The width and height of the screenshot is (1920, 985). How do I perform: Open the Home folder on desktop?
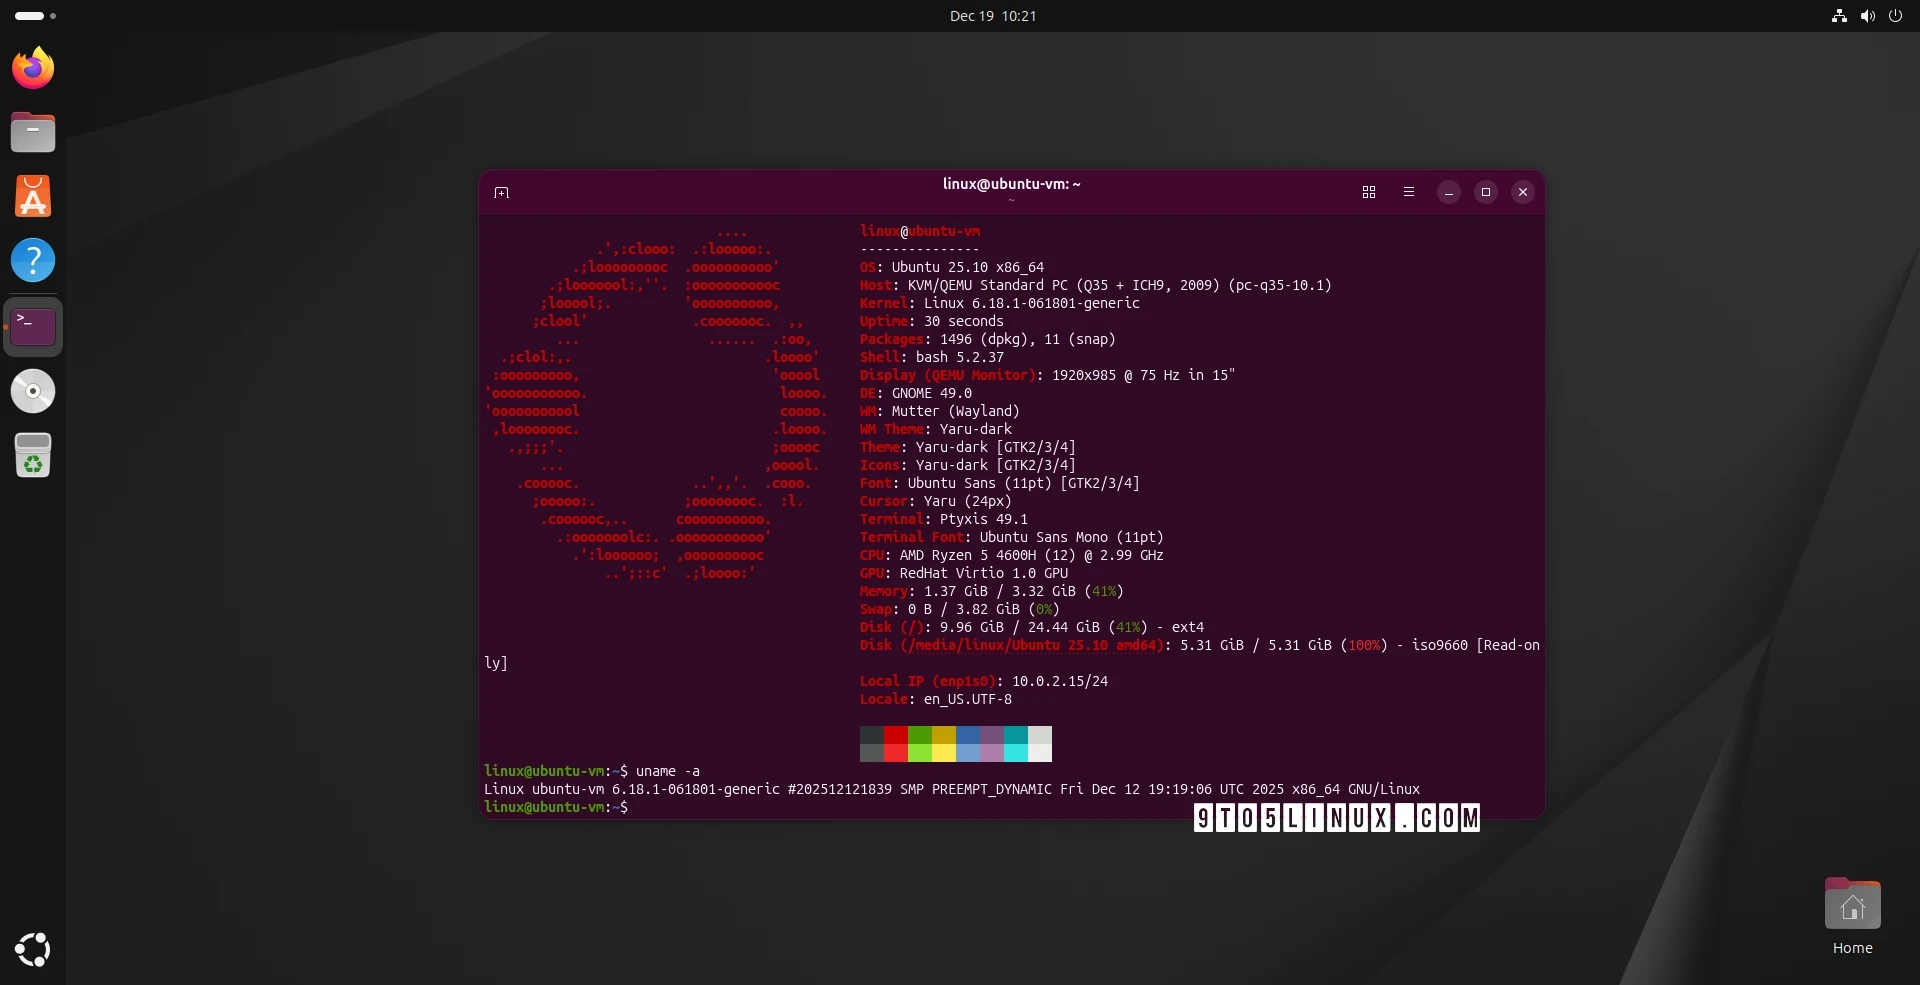pos(1852,905)
